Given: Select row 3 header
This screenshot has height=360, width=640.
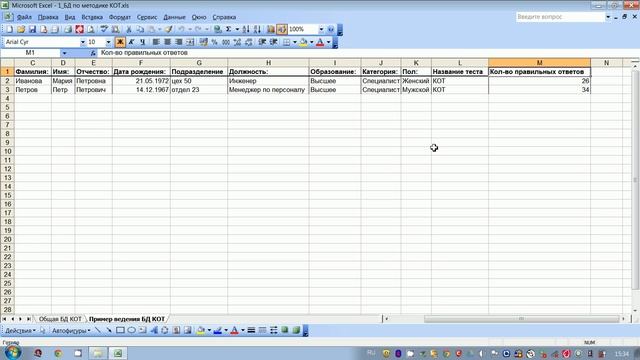Looking at the screenshot, I should click(7, 89).
